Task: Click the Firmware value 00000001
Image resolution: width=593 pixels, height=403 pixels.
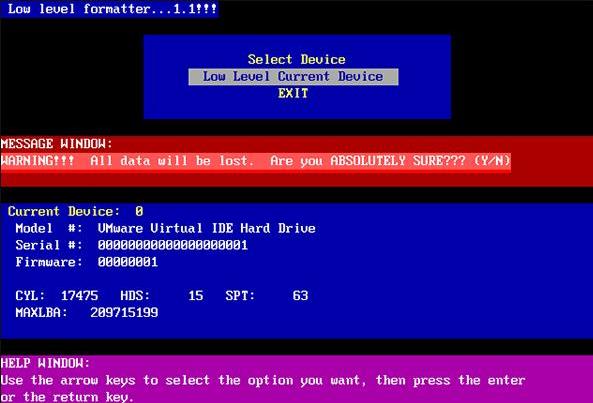Action: (x=127, y=262)
